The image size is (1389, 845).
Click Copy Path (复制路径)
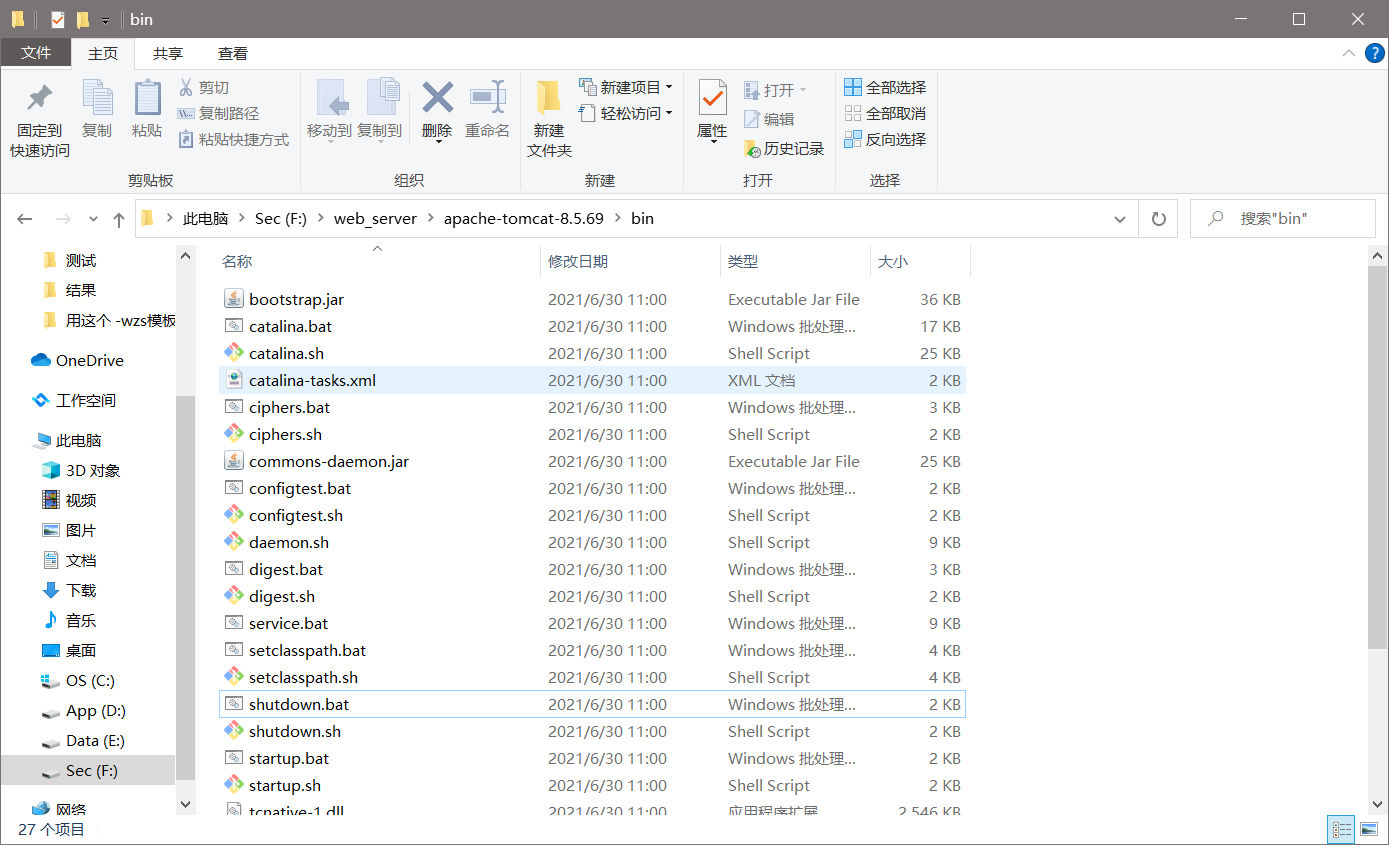(x=218, y=113)
